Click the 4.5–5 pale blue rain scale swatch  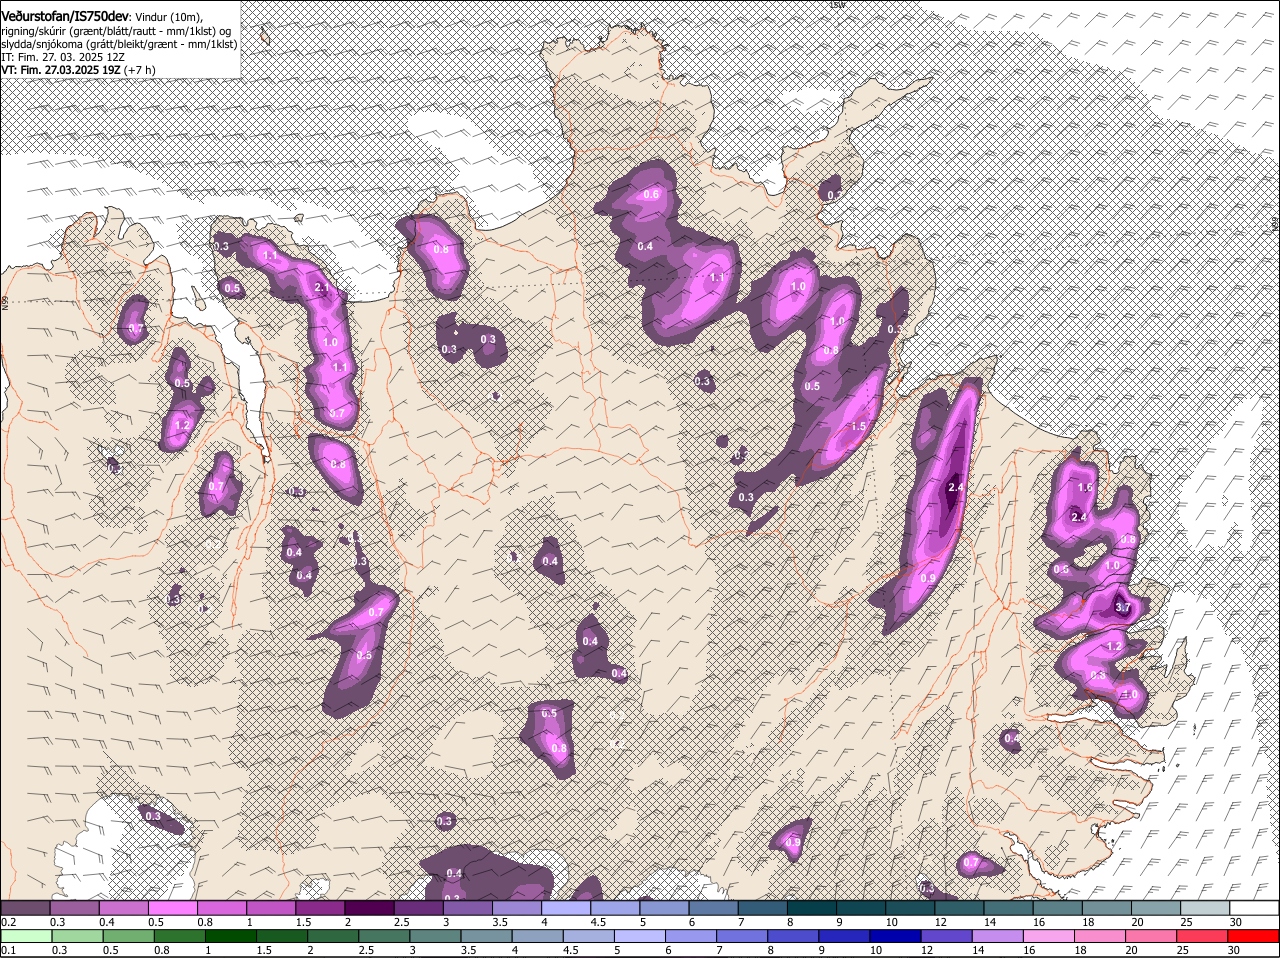tap(589, 937)
